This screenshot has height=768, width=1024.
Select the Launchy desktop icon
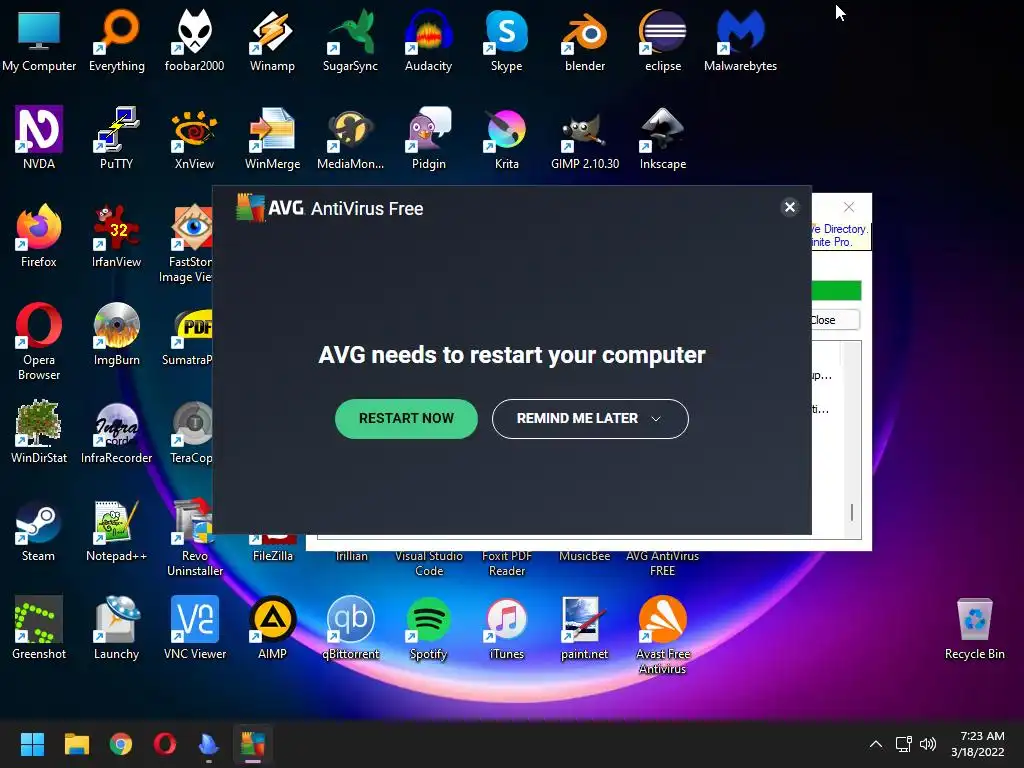[117, 628]
